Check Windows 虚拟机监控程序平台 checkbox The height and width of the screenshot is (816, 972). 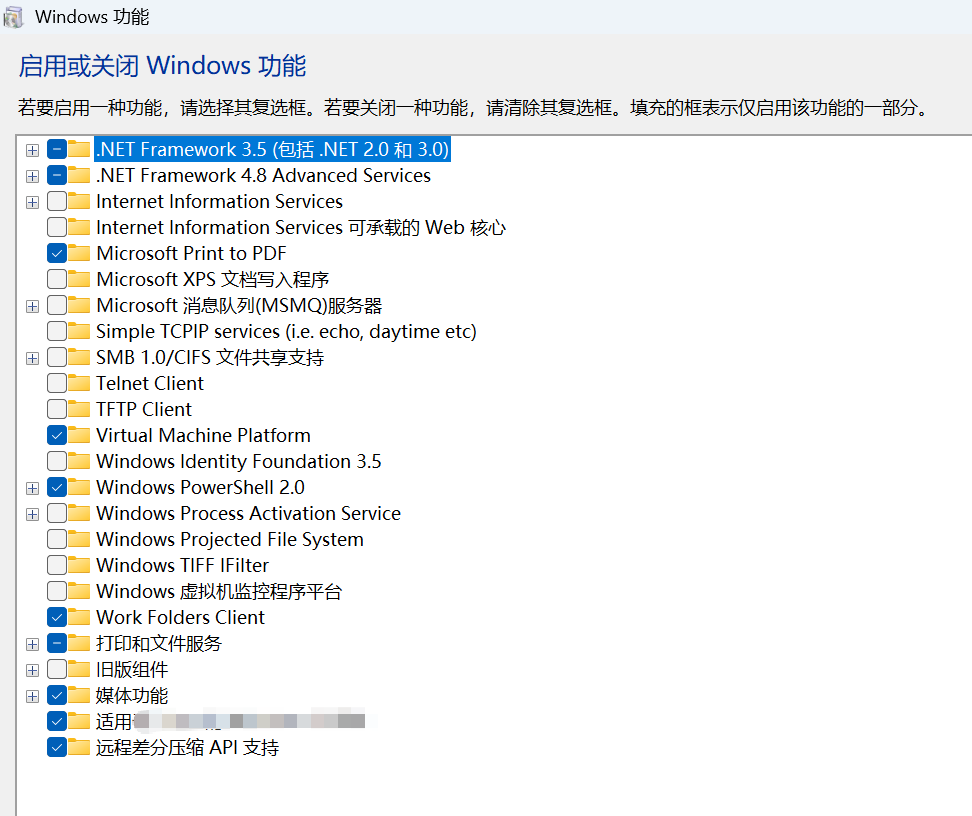57,592
